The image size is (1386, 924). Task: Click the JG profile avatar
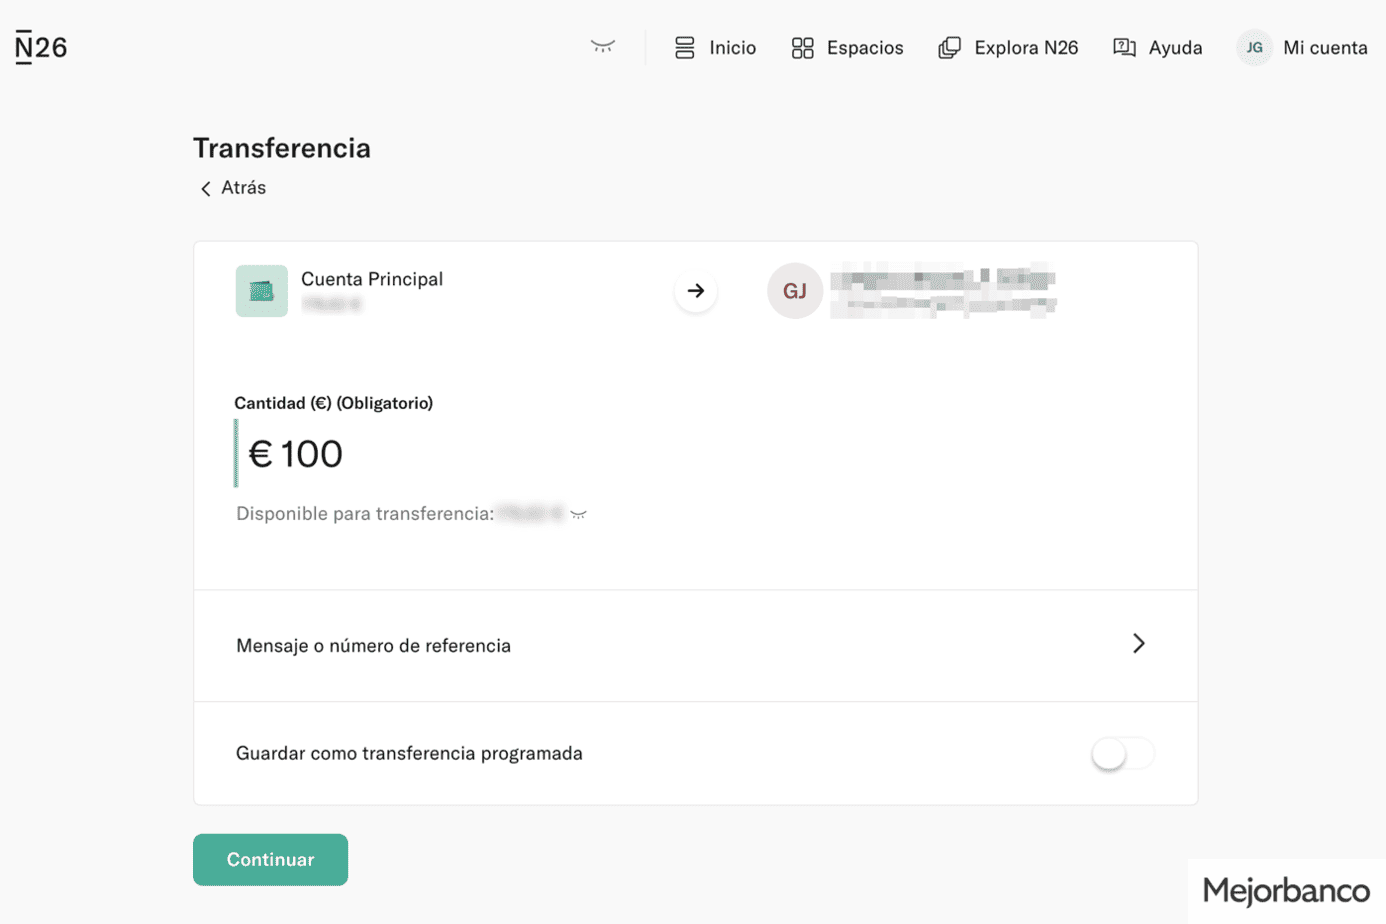click(x=1254, y=48)
